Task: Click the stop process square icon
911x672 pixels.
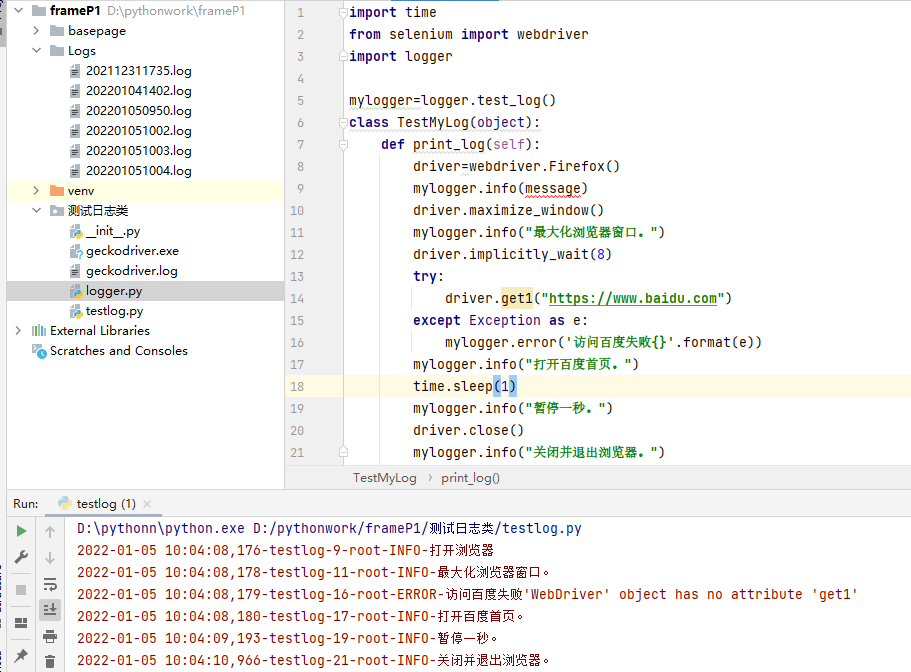Action: point(21,590)
